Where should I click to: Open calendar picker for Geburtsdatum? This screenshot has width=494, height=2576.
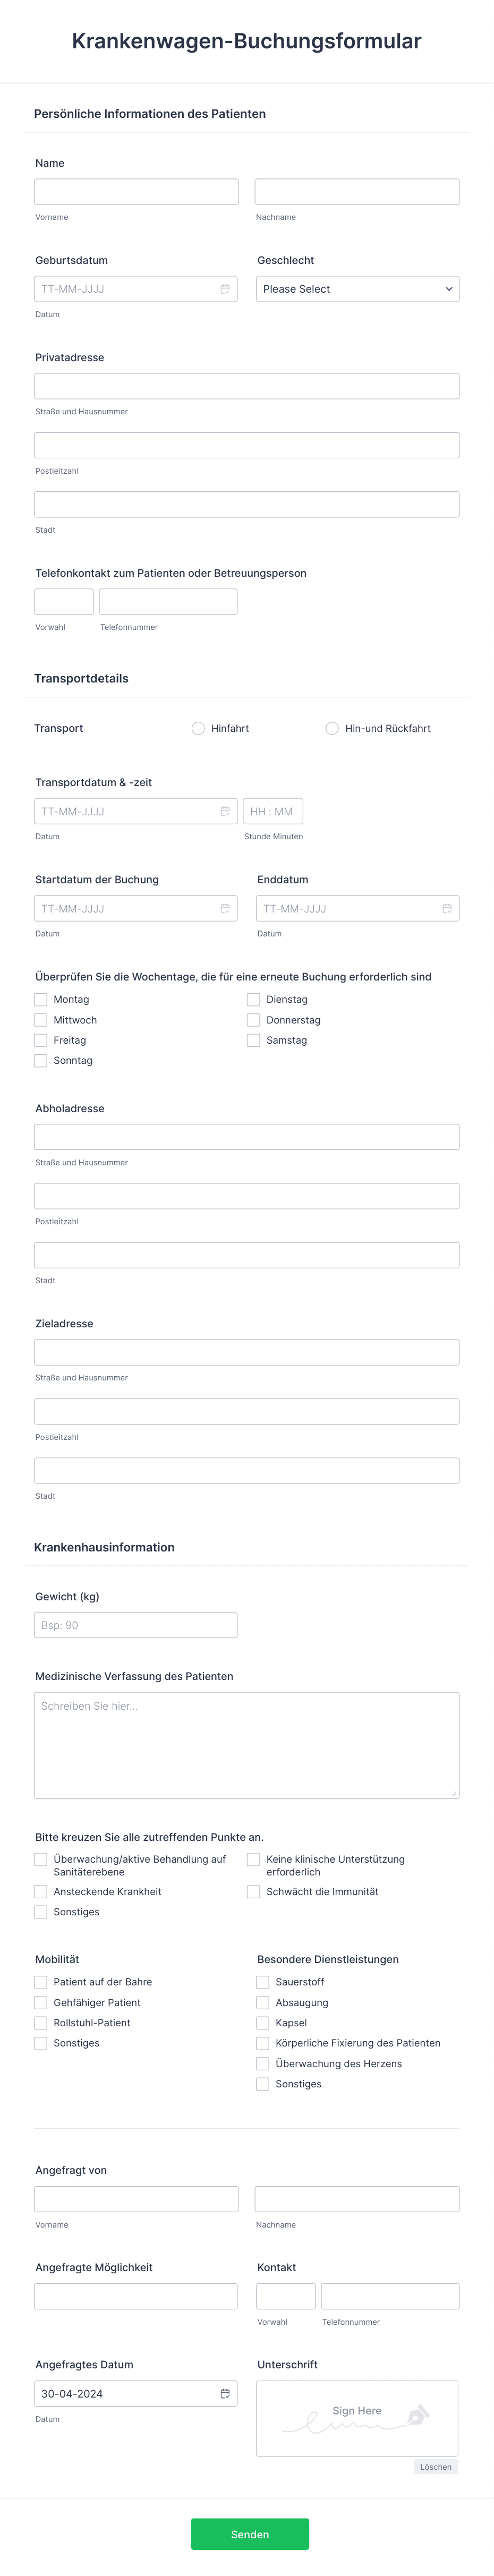click(x=225, y=289)
